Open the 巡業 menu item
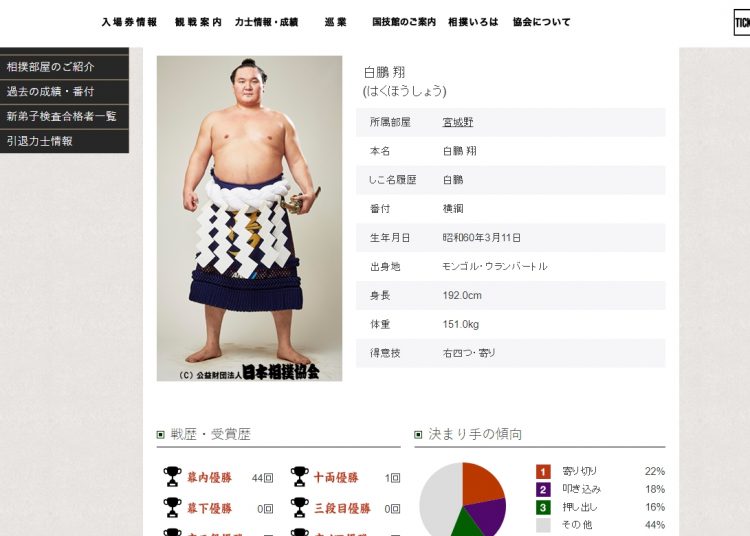 [335, 22]
